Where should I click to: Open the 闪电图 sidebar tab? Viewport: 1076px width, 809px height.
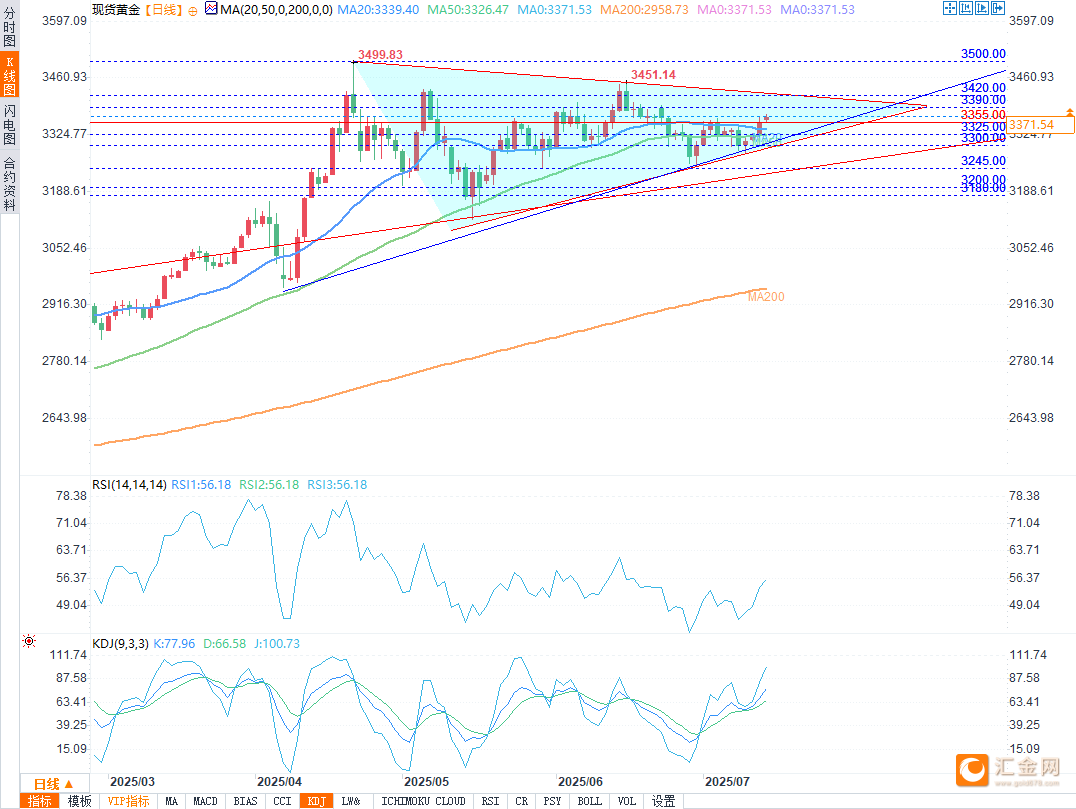coord(10,125)
